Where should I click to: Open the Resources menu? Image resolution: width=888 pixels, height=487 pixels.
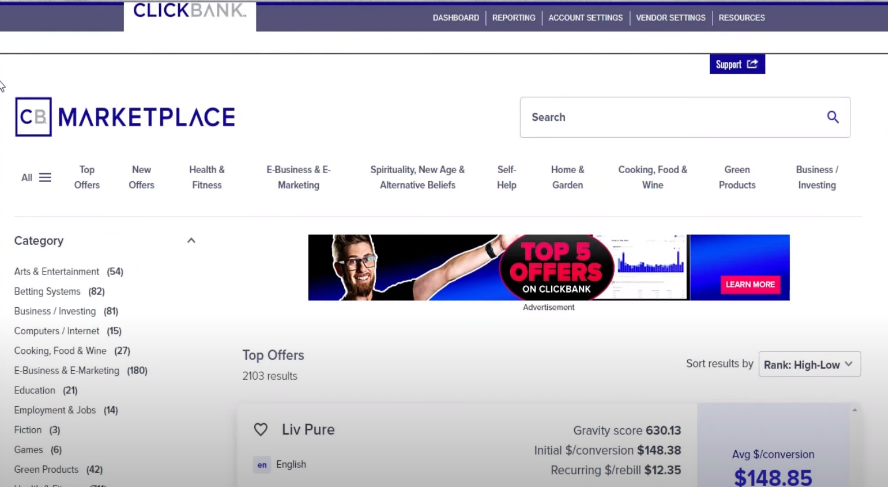tap(741, 18)
